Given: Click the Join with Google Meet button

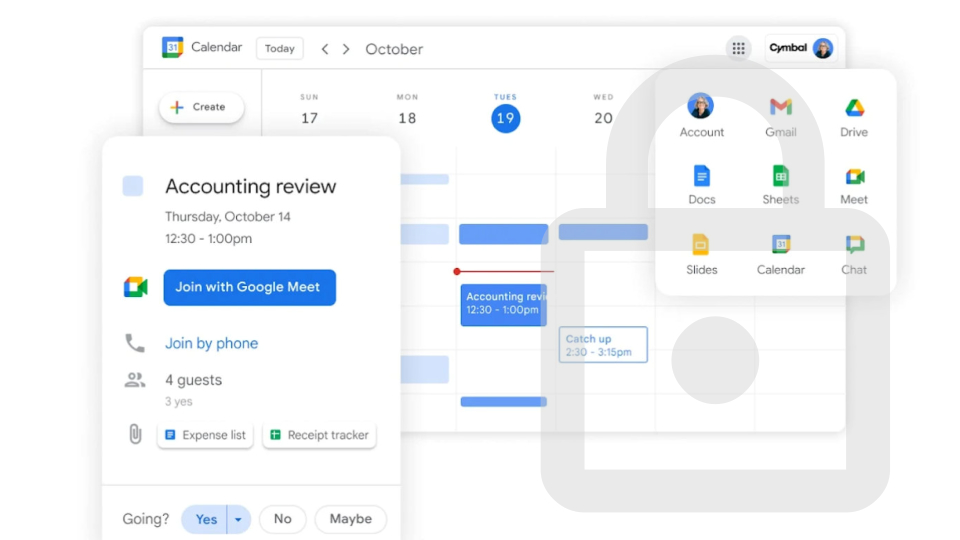Looking at the screenshot, I should [x=249, y=287].
